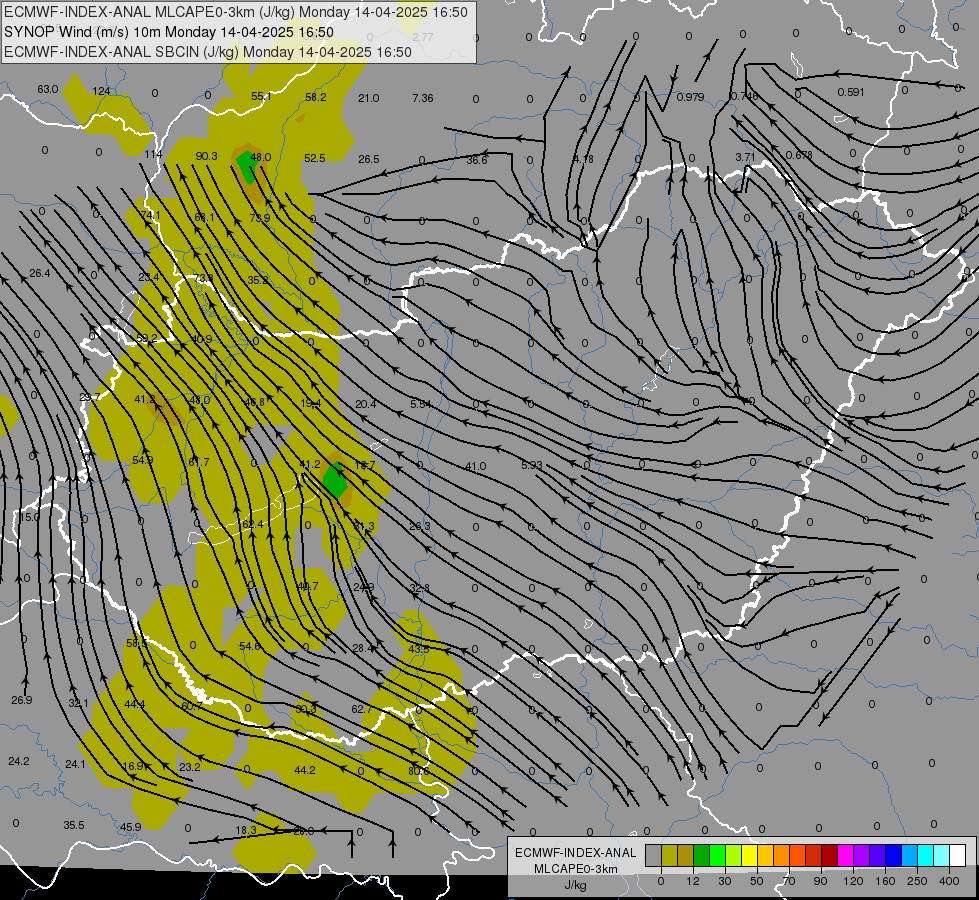Click the map value 54.9
979x900 pixels.
pos(142,460)
